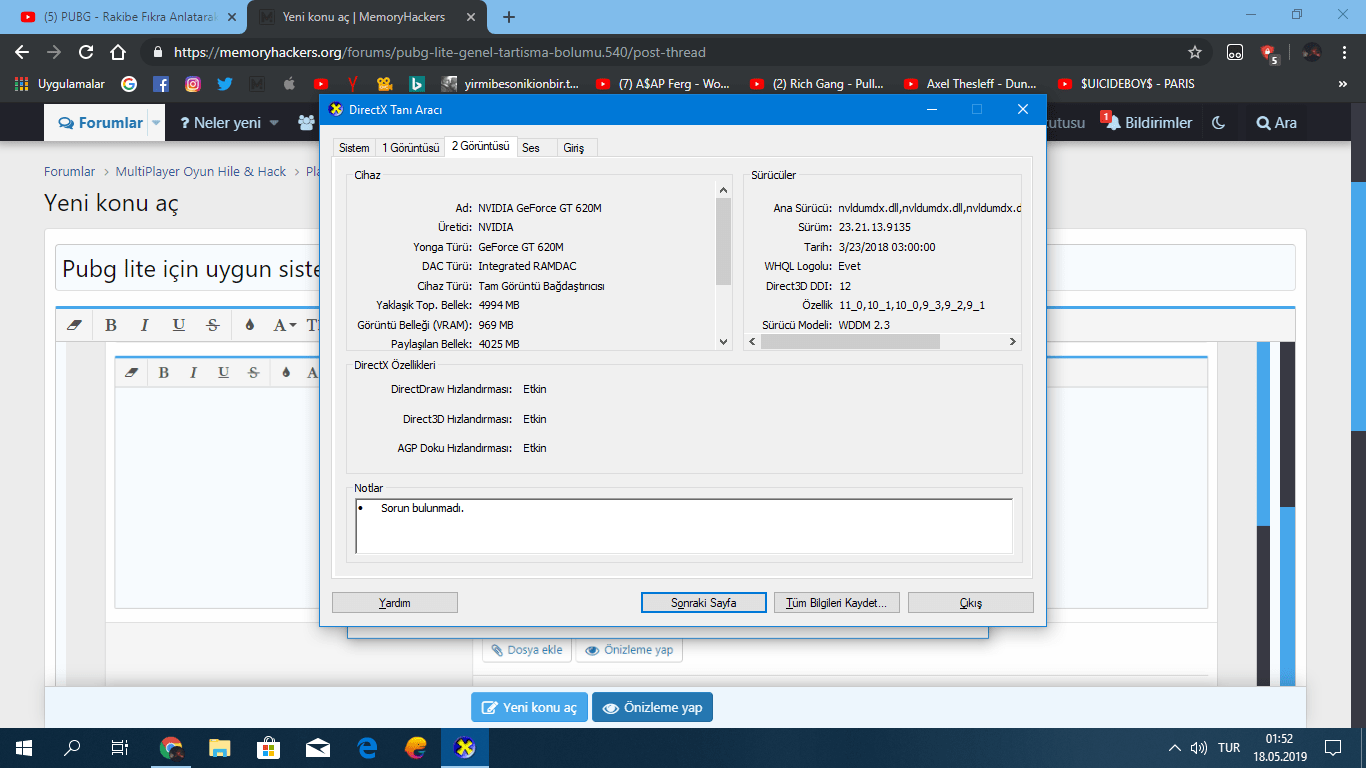Click the Çıkış button
The width and height of the screenshot is (1366, 768).
970,603
